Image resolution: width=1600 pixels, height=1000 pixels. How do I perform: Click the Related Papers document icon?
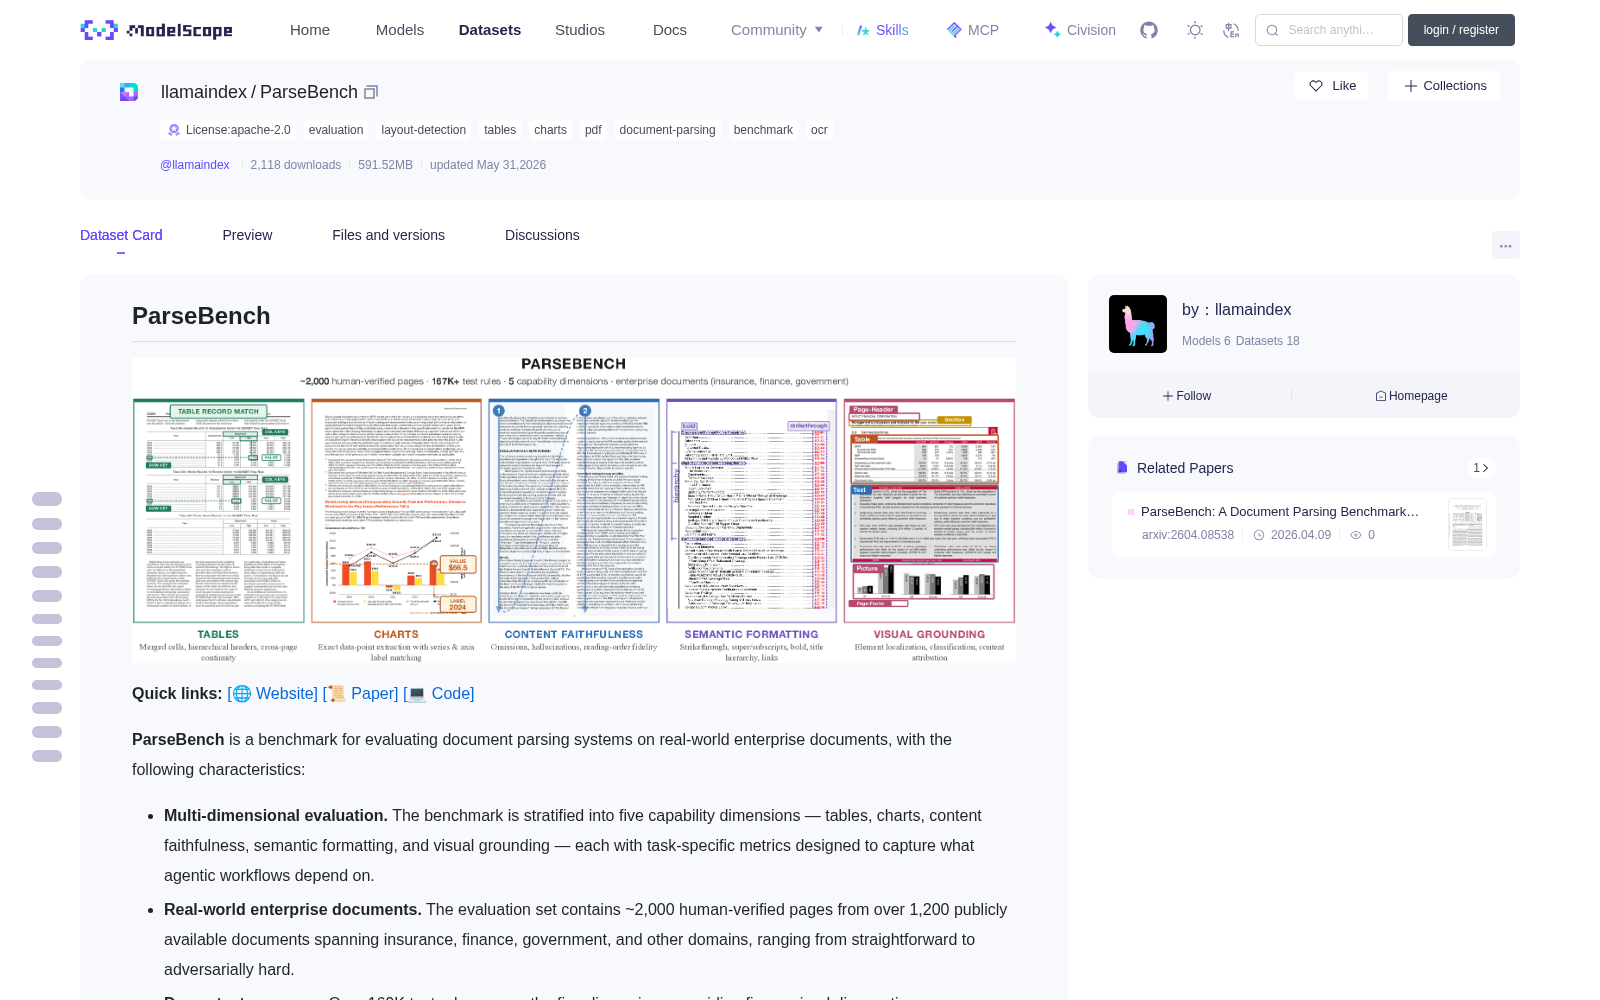point(1122,468)
